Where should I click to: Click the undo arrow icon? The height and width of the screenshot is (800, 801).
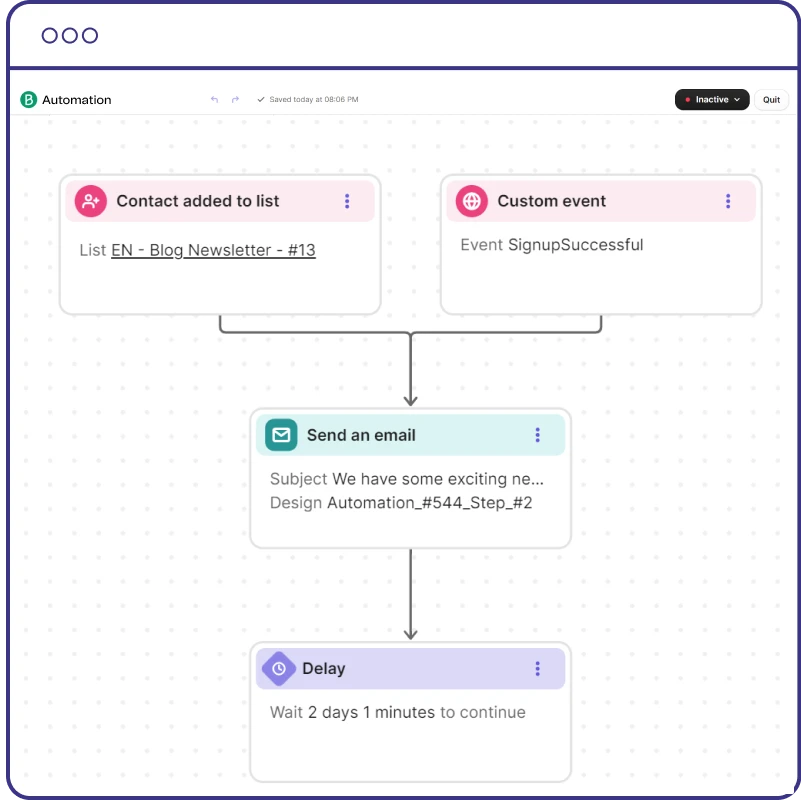[214, 100]
